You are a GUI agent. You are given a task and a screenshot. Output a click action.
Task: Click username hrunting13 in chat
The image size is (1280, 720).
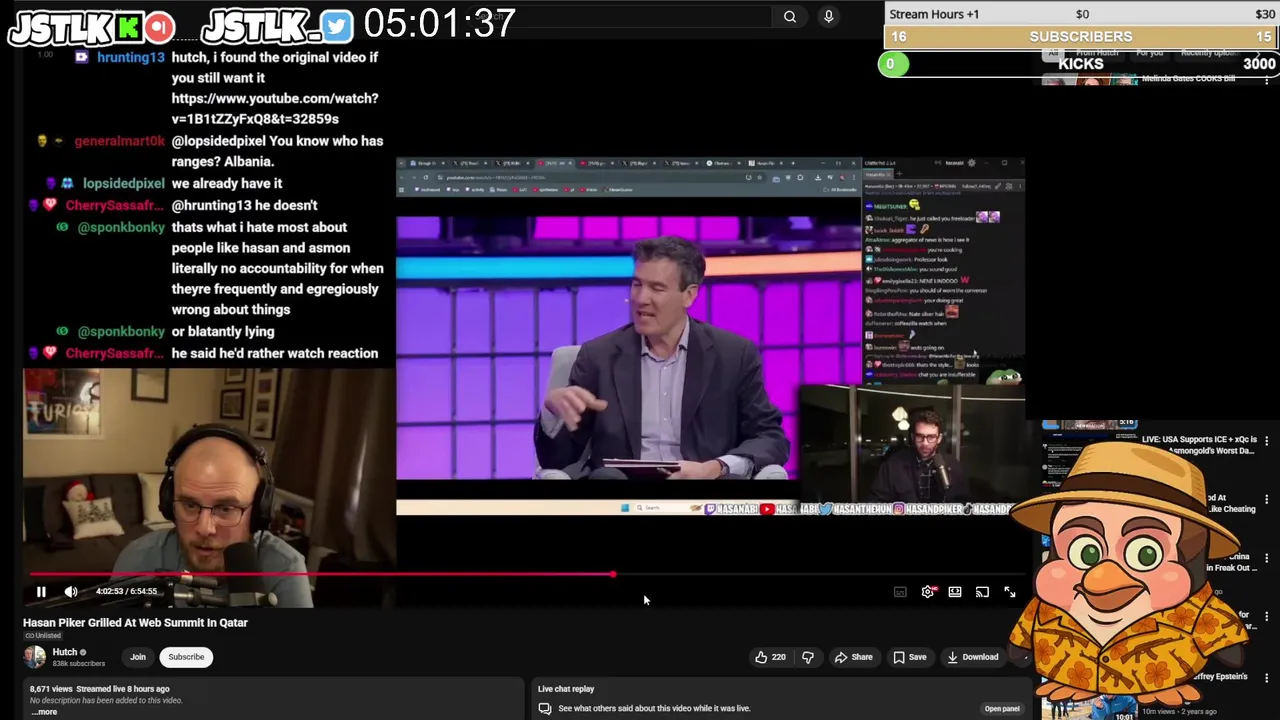point(130,57)
